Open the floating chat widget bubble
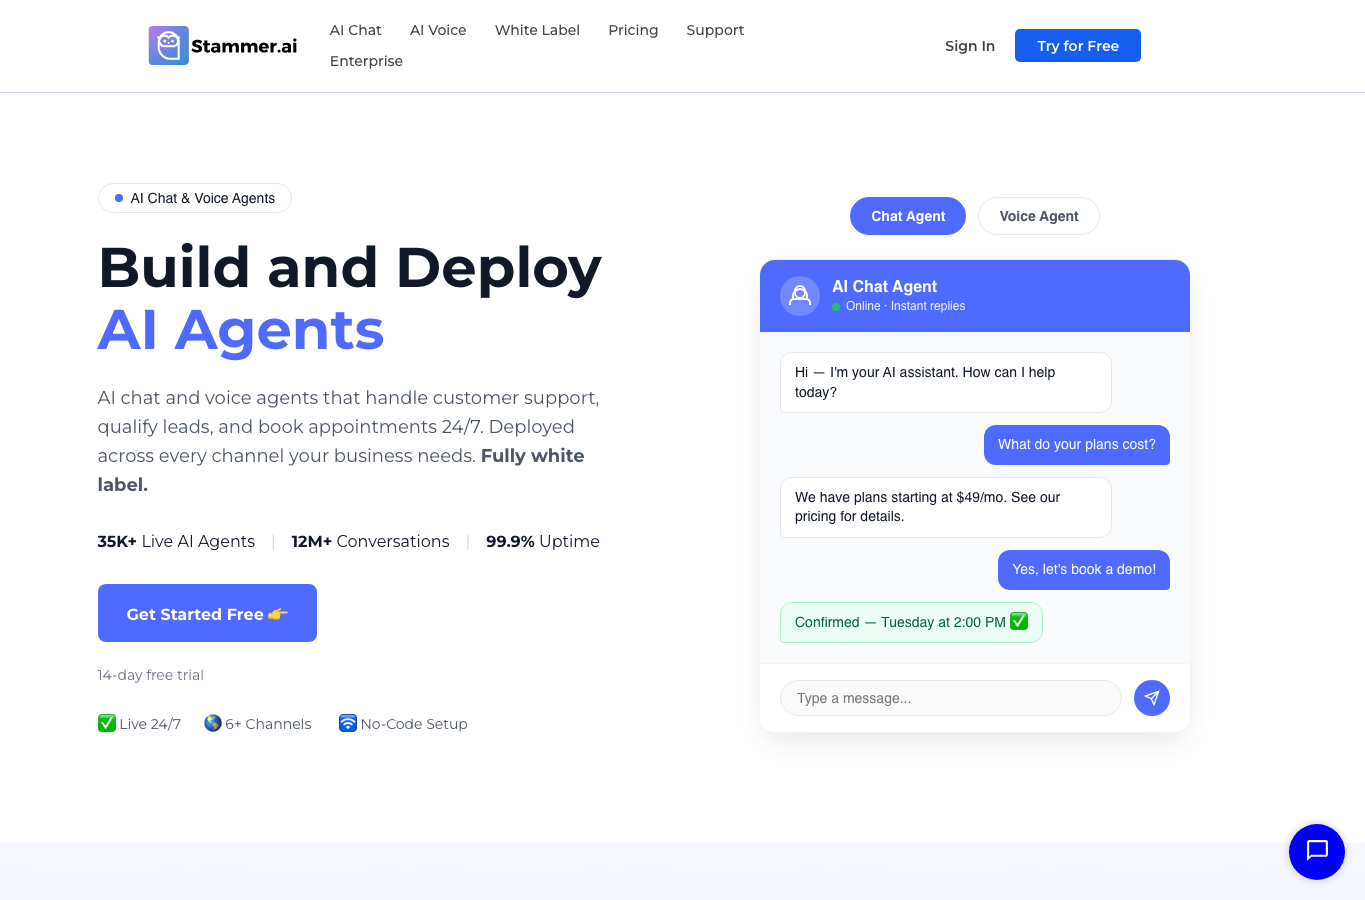Viewport: 1365px width, 900px height. [x=1317, y=852]
